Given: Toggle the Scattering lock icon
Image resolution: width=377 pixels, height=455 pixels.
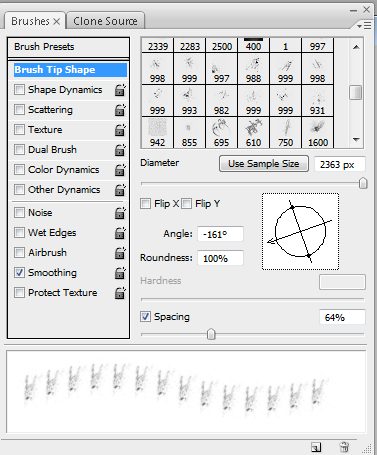Looking at the screenshot, I should click(120, 110).
